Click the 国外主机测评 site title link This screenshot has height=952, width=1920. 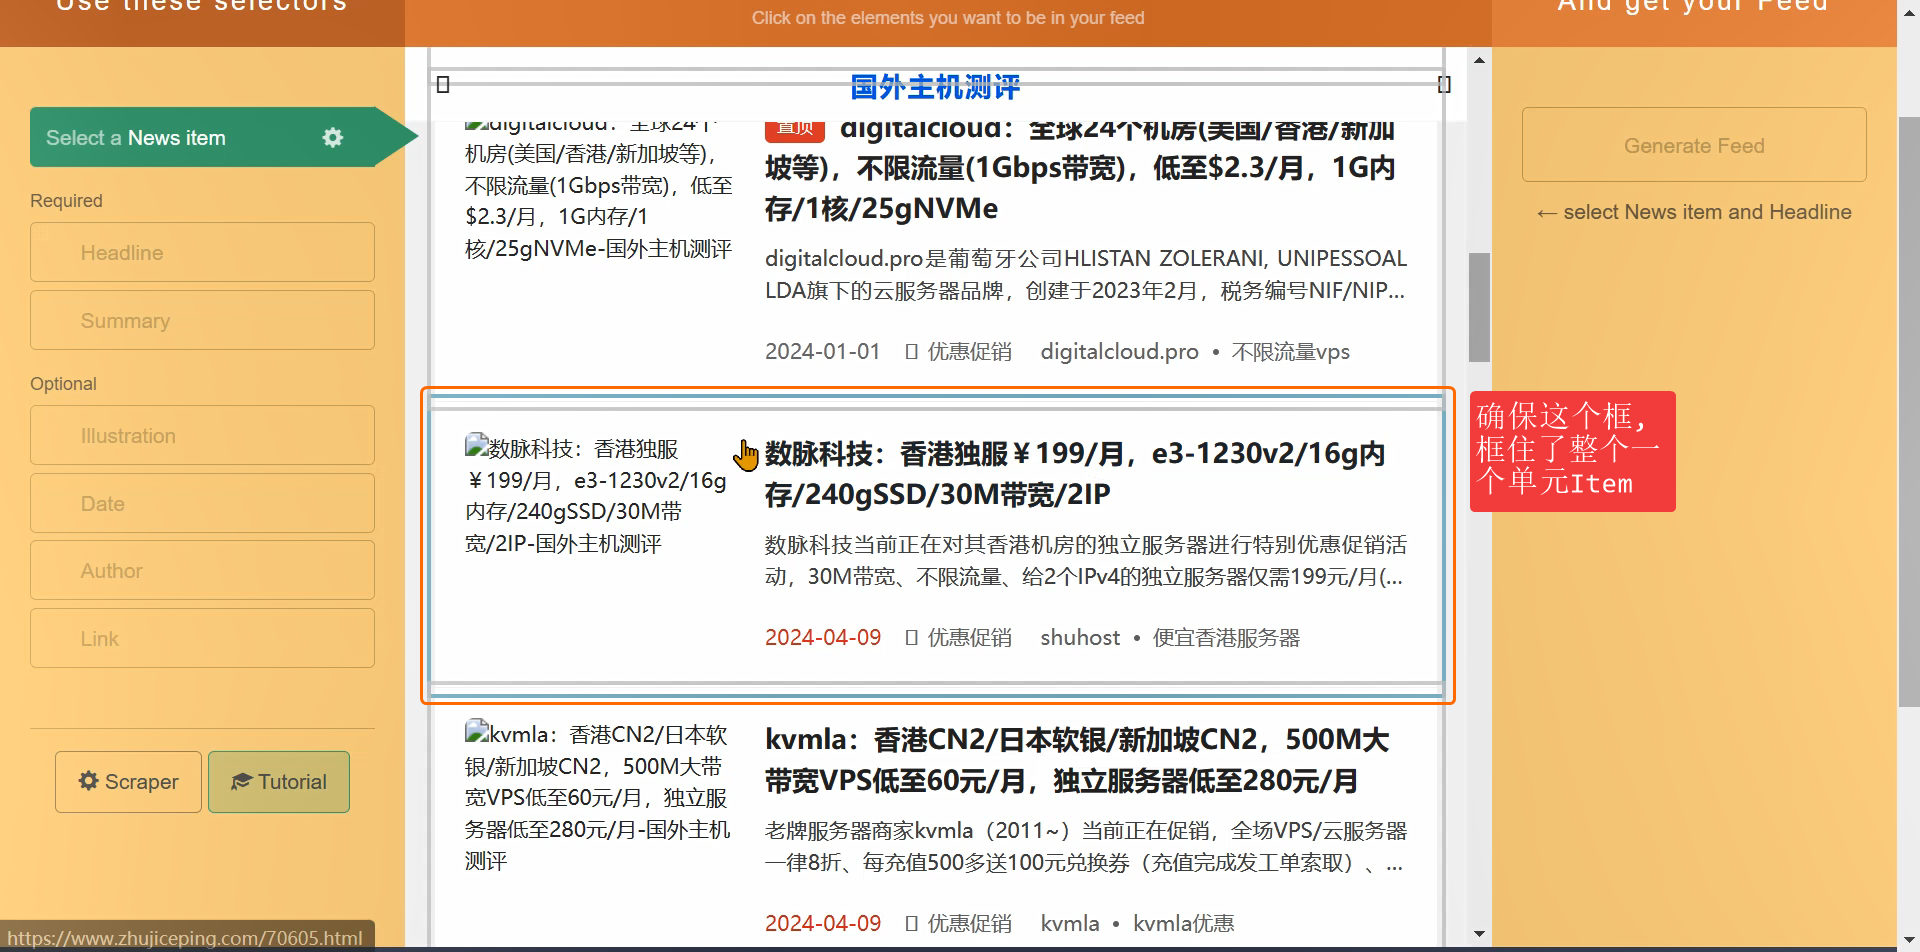(x=935, y=87)
